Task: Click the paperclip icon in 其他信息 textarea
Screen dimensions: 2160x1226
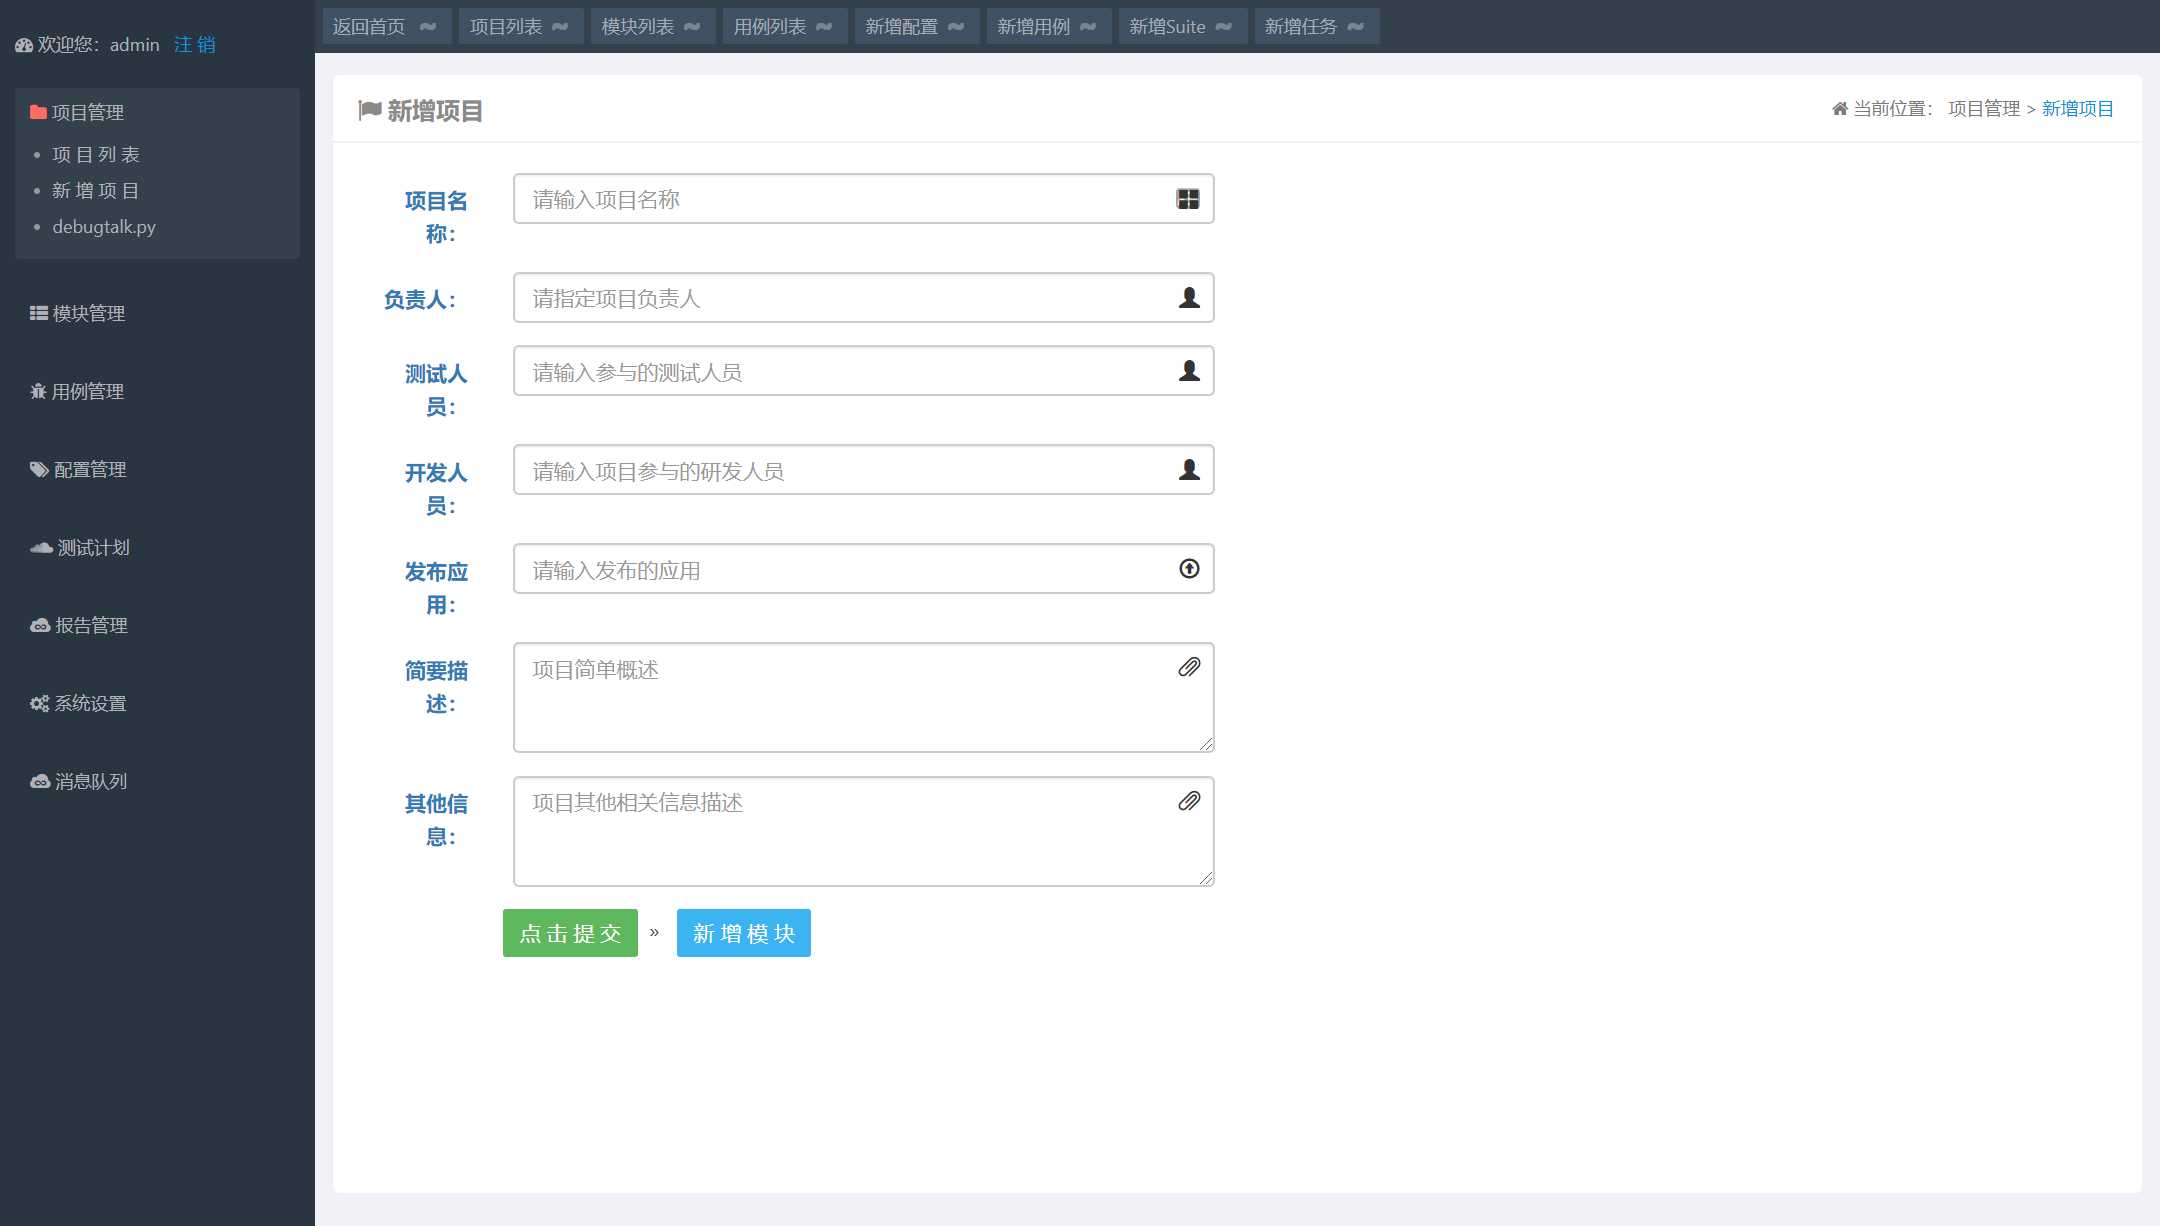Action: point(1189,801)
